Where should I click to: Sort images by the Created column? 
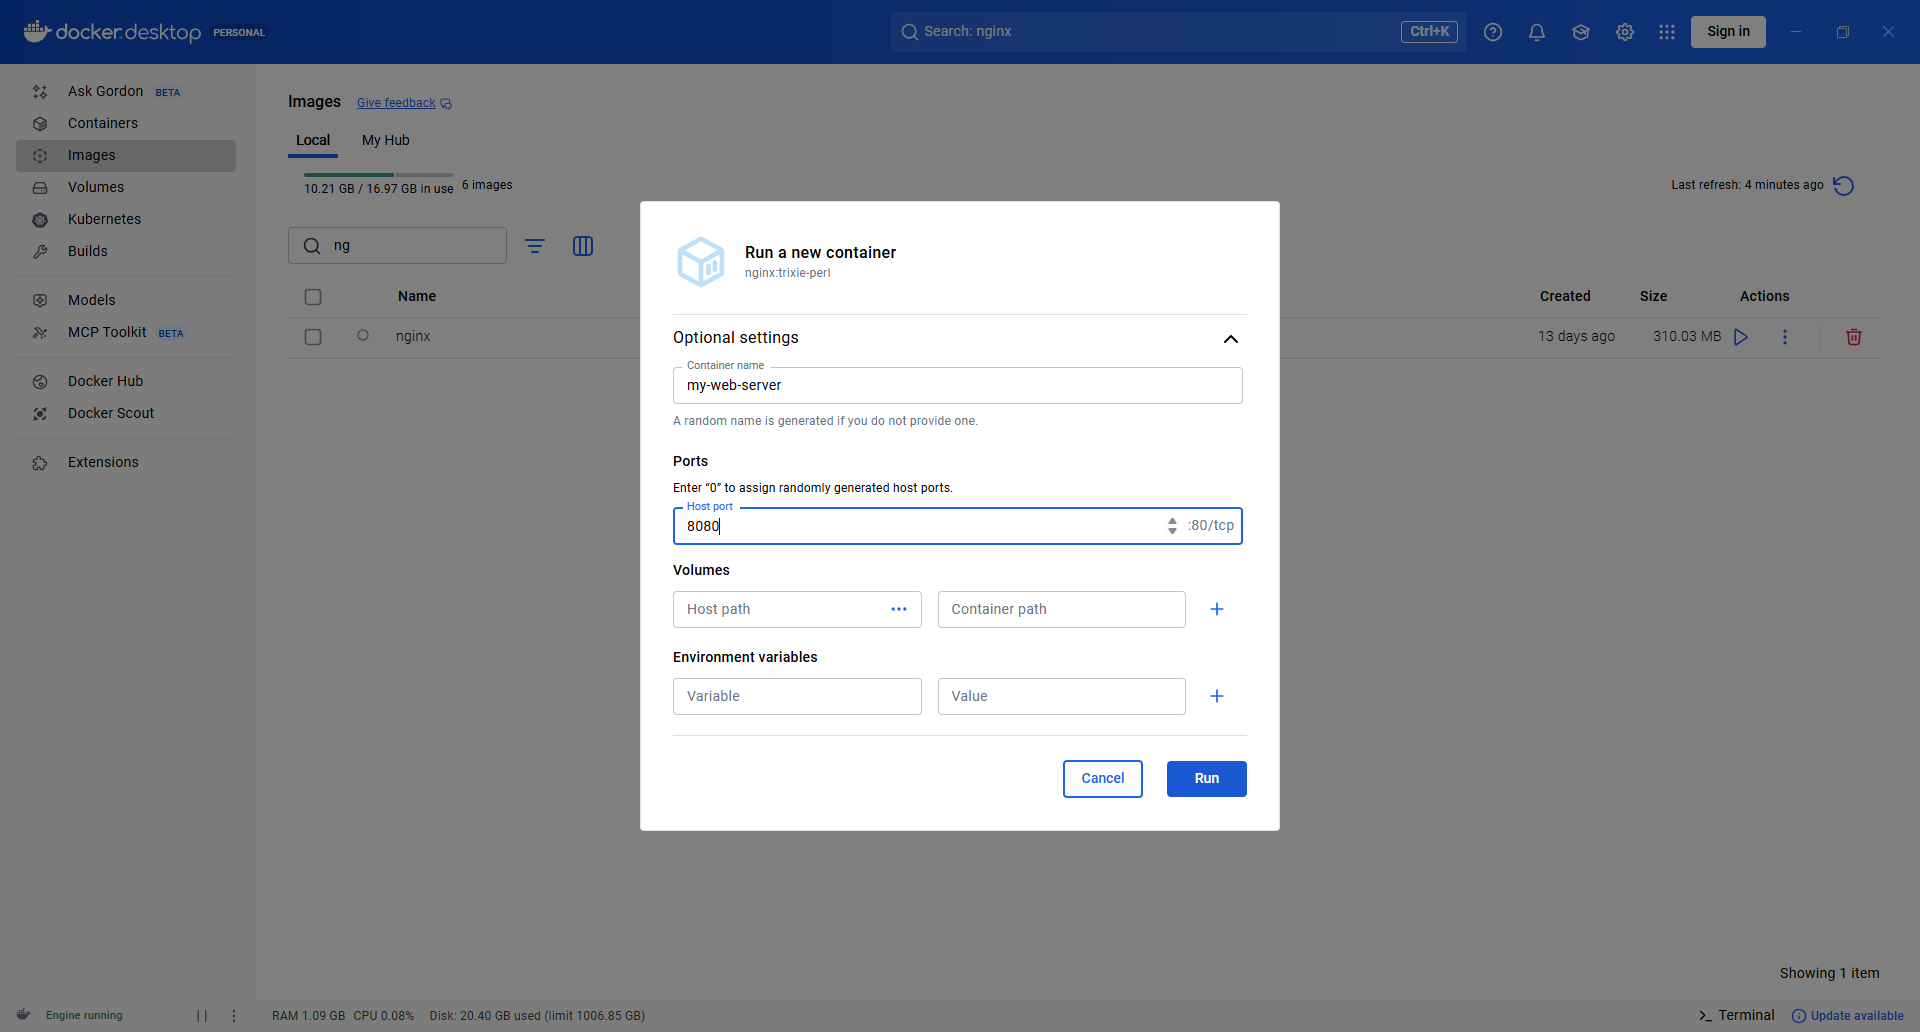coord(1565,296)
